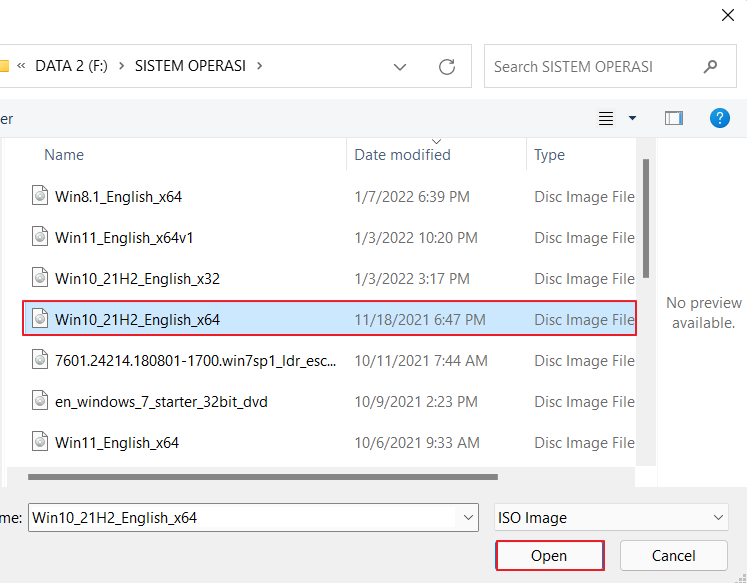Click the Search SISTEM OPERASI field
This screenshot has height=583, width=747.
coord(610,67)
